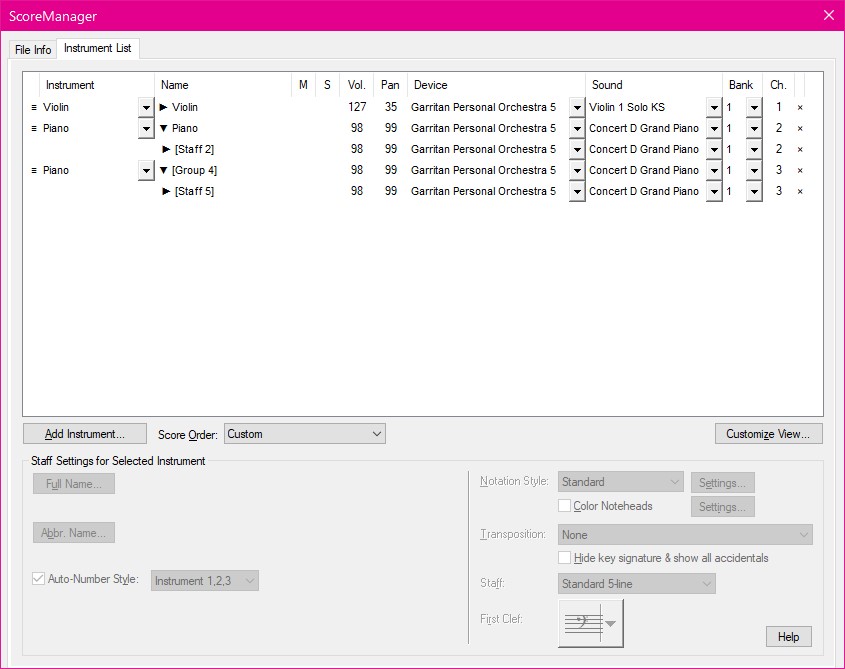Close the ScoreManager window
845x669 pixels.
tap(828, 15)
